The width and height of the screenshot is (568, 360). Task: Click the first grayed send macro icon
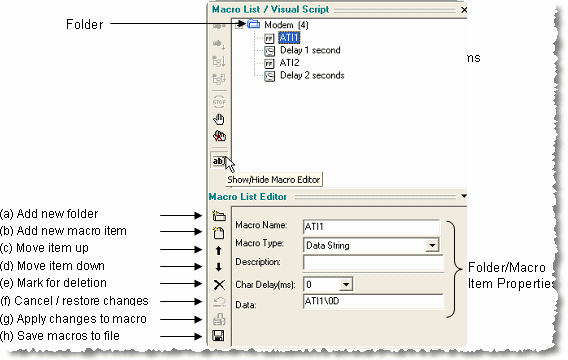tap(219, 26)
